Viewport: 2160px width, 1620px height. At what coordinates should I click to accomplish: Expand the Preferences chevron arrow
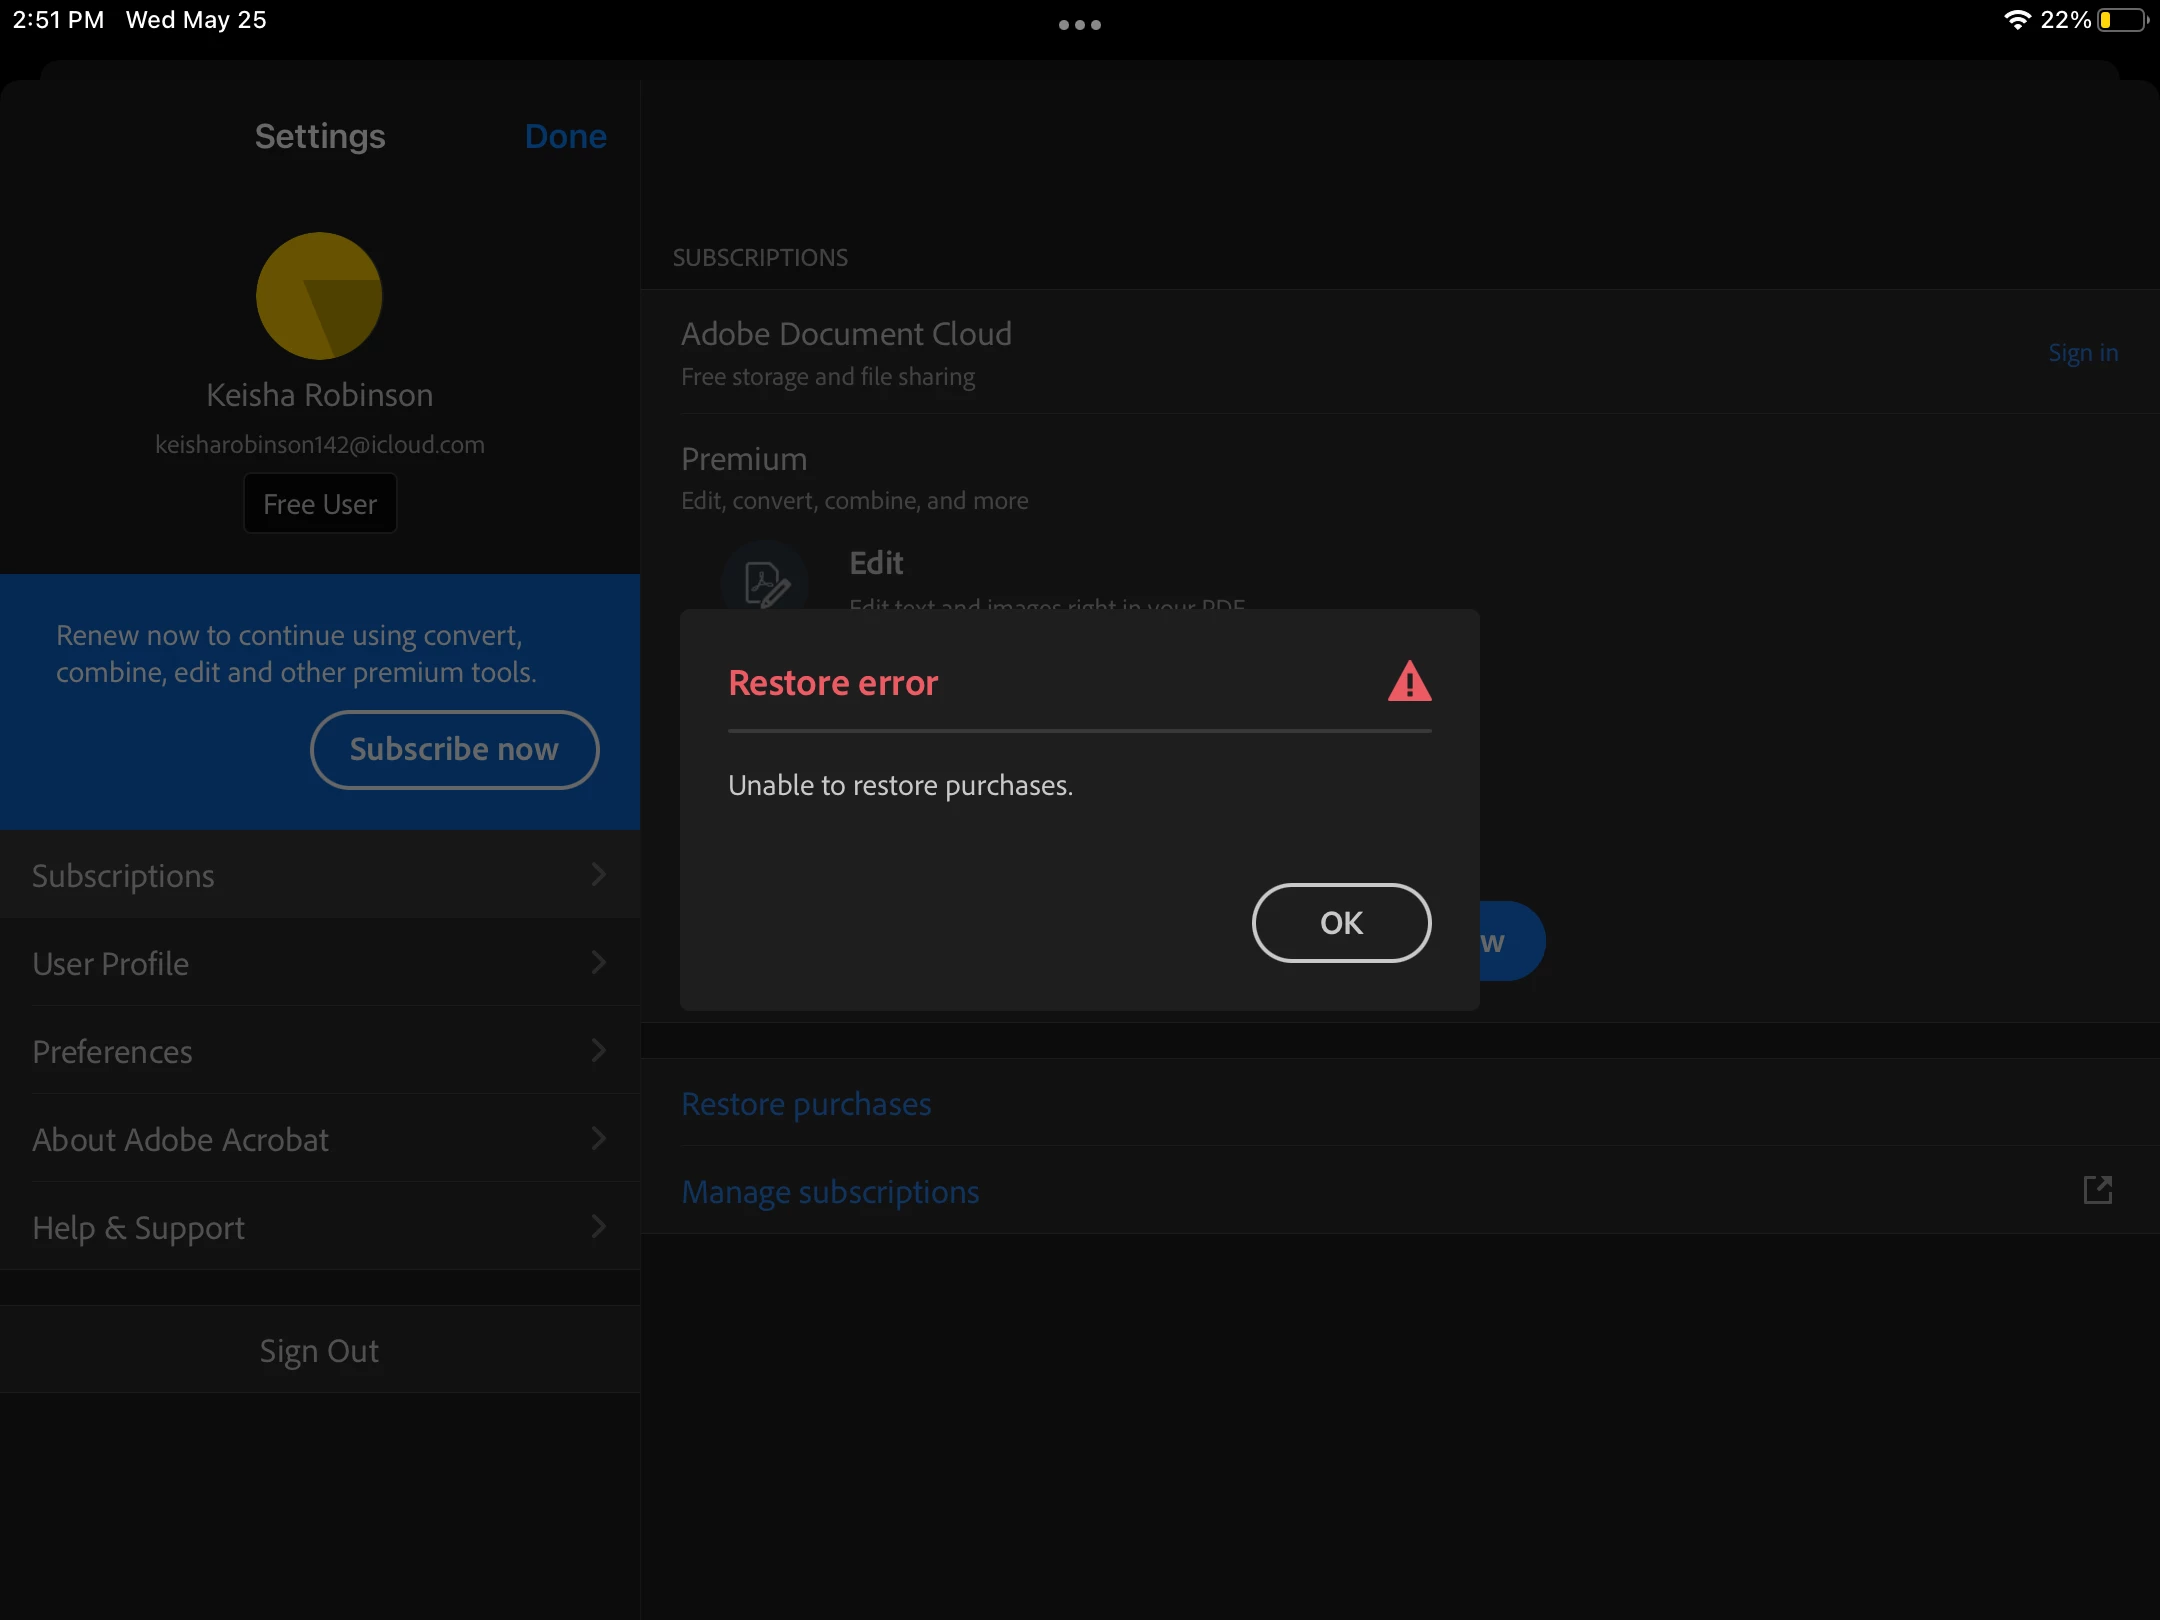point(598,1050)
